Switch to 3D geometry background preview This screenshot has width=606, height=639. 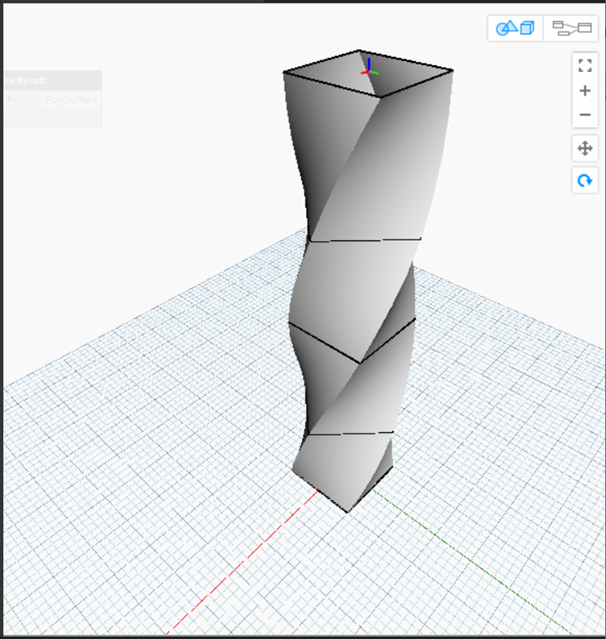click(x=515, y=28)
